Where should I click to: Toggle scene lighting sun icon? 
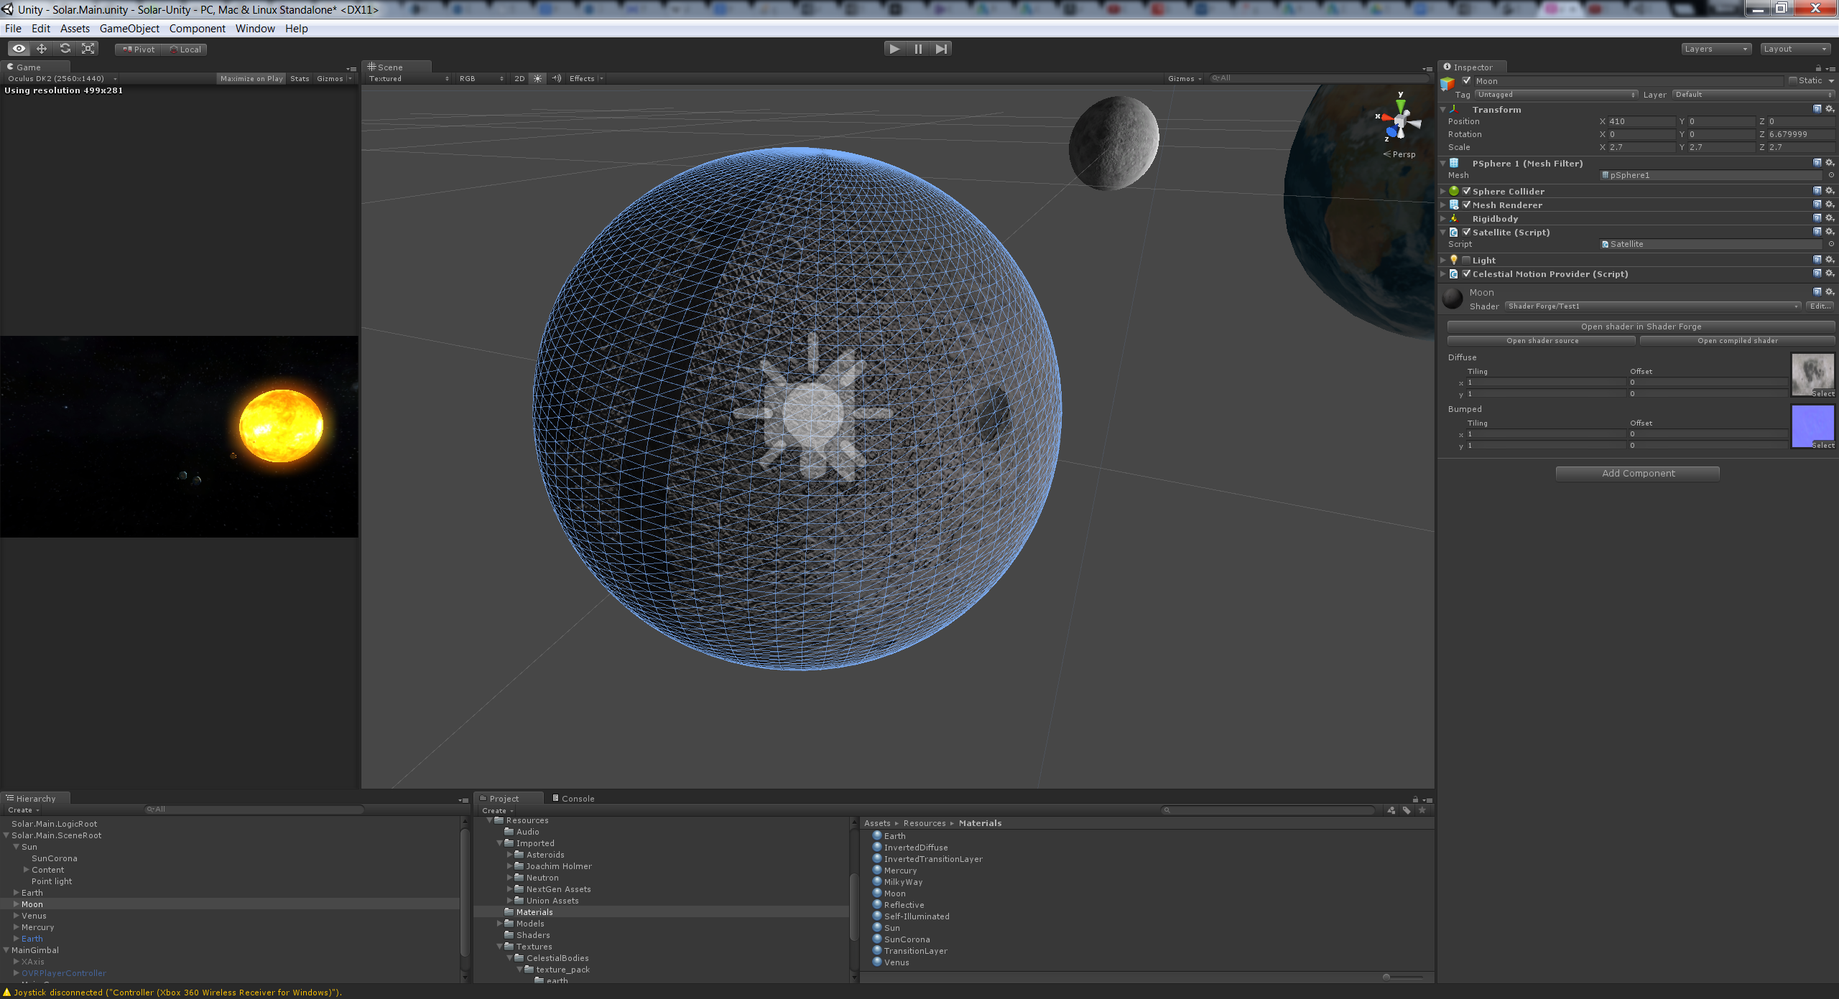tap(538, 78)
